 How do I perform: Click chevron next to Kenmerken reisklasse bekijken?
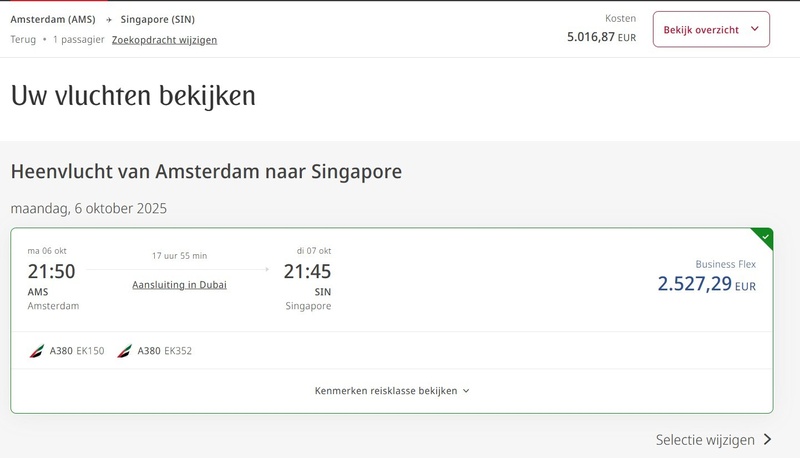pyautogui.click(x=466, y=392)
